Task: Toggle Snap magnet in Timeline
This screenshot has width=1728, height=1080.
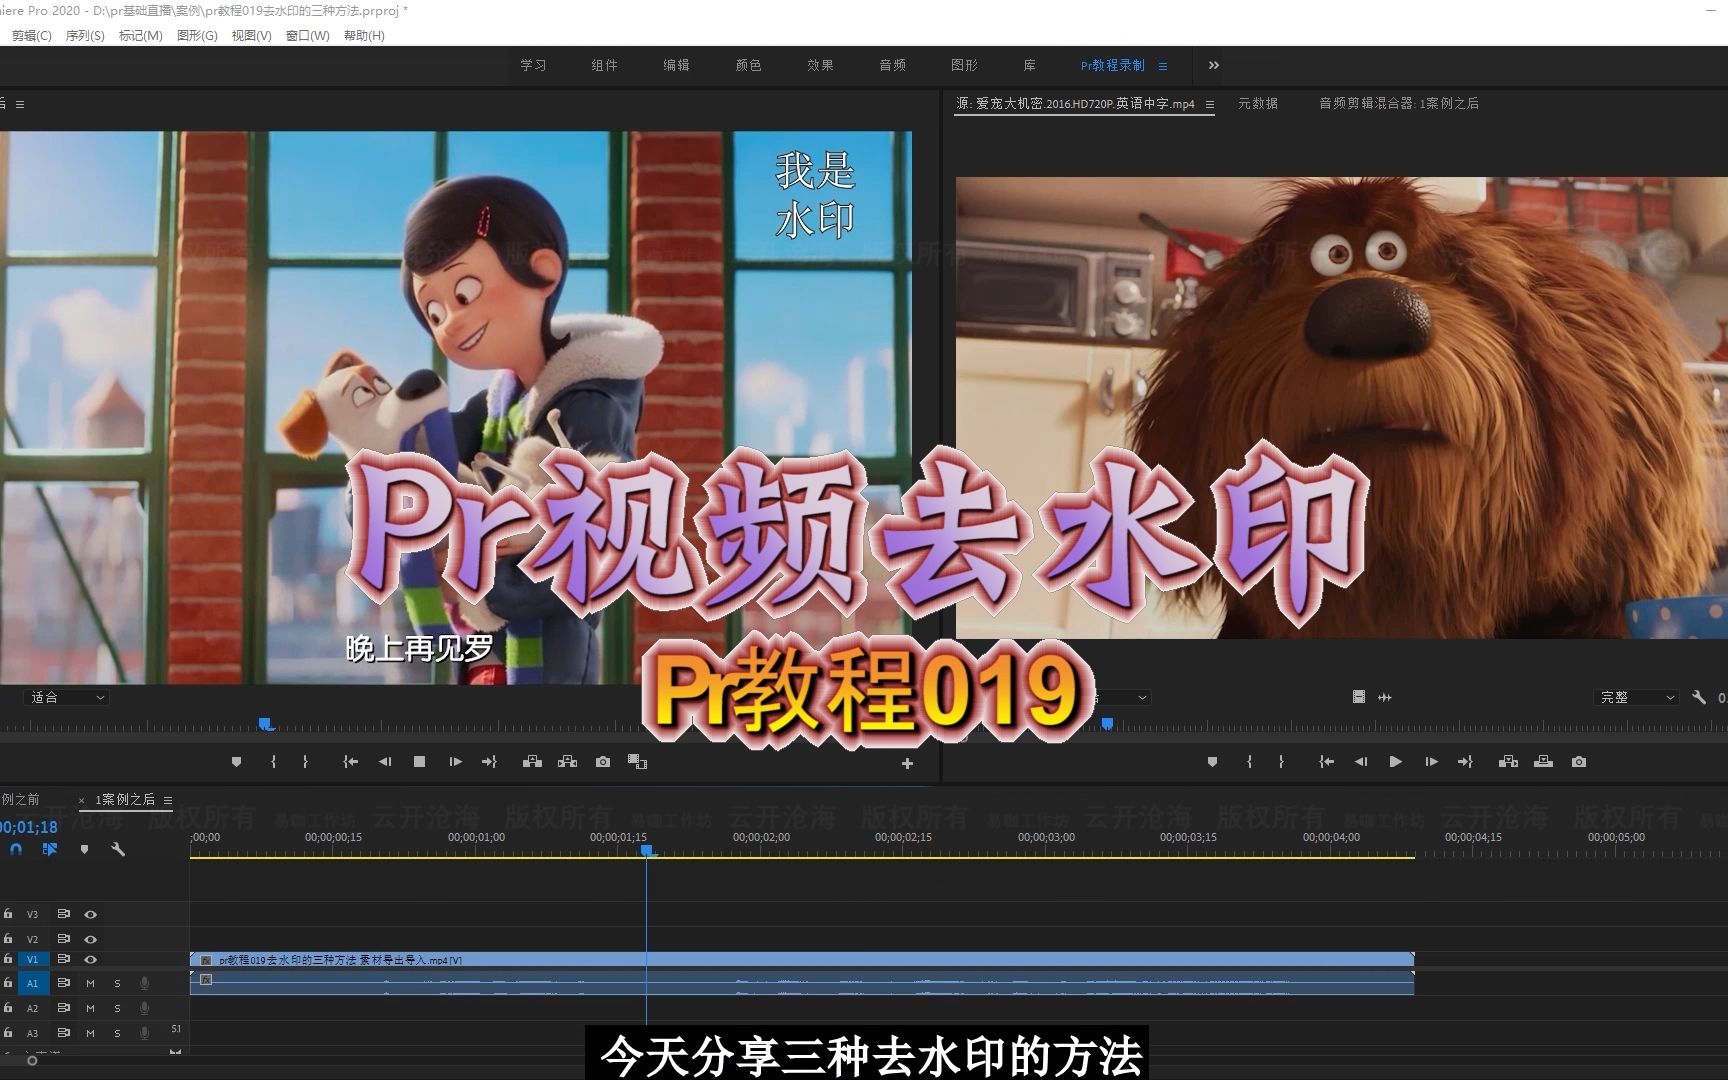Action: [x=16, y=849]
